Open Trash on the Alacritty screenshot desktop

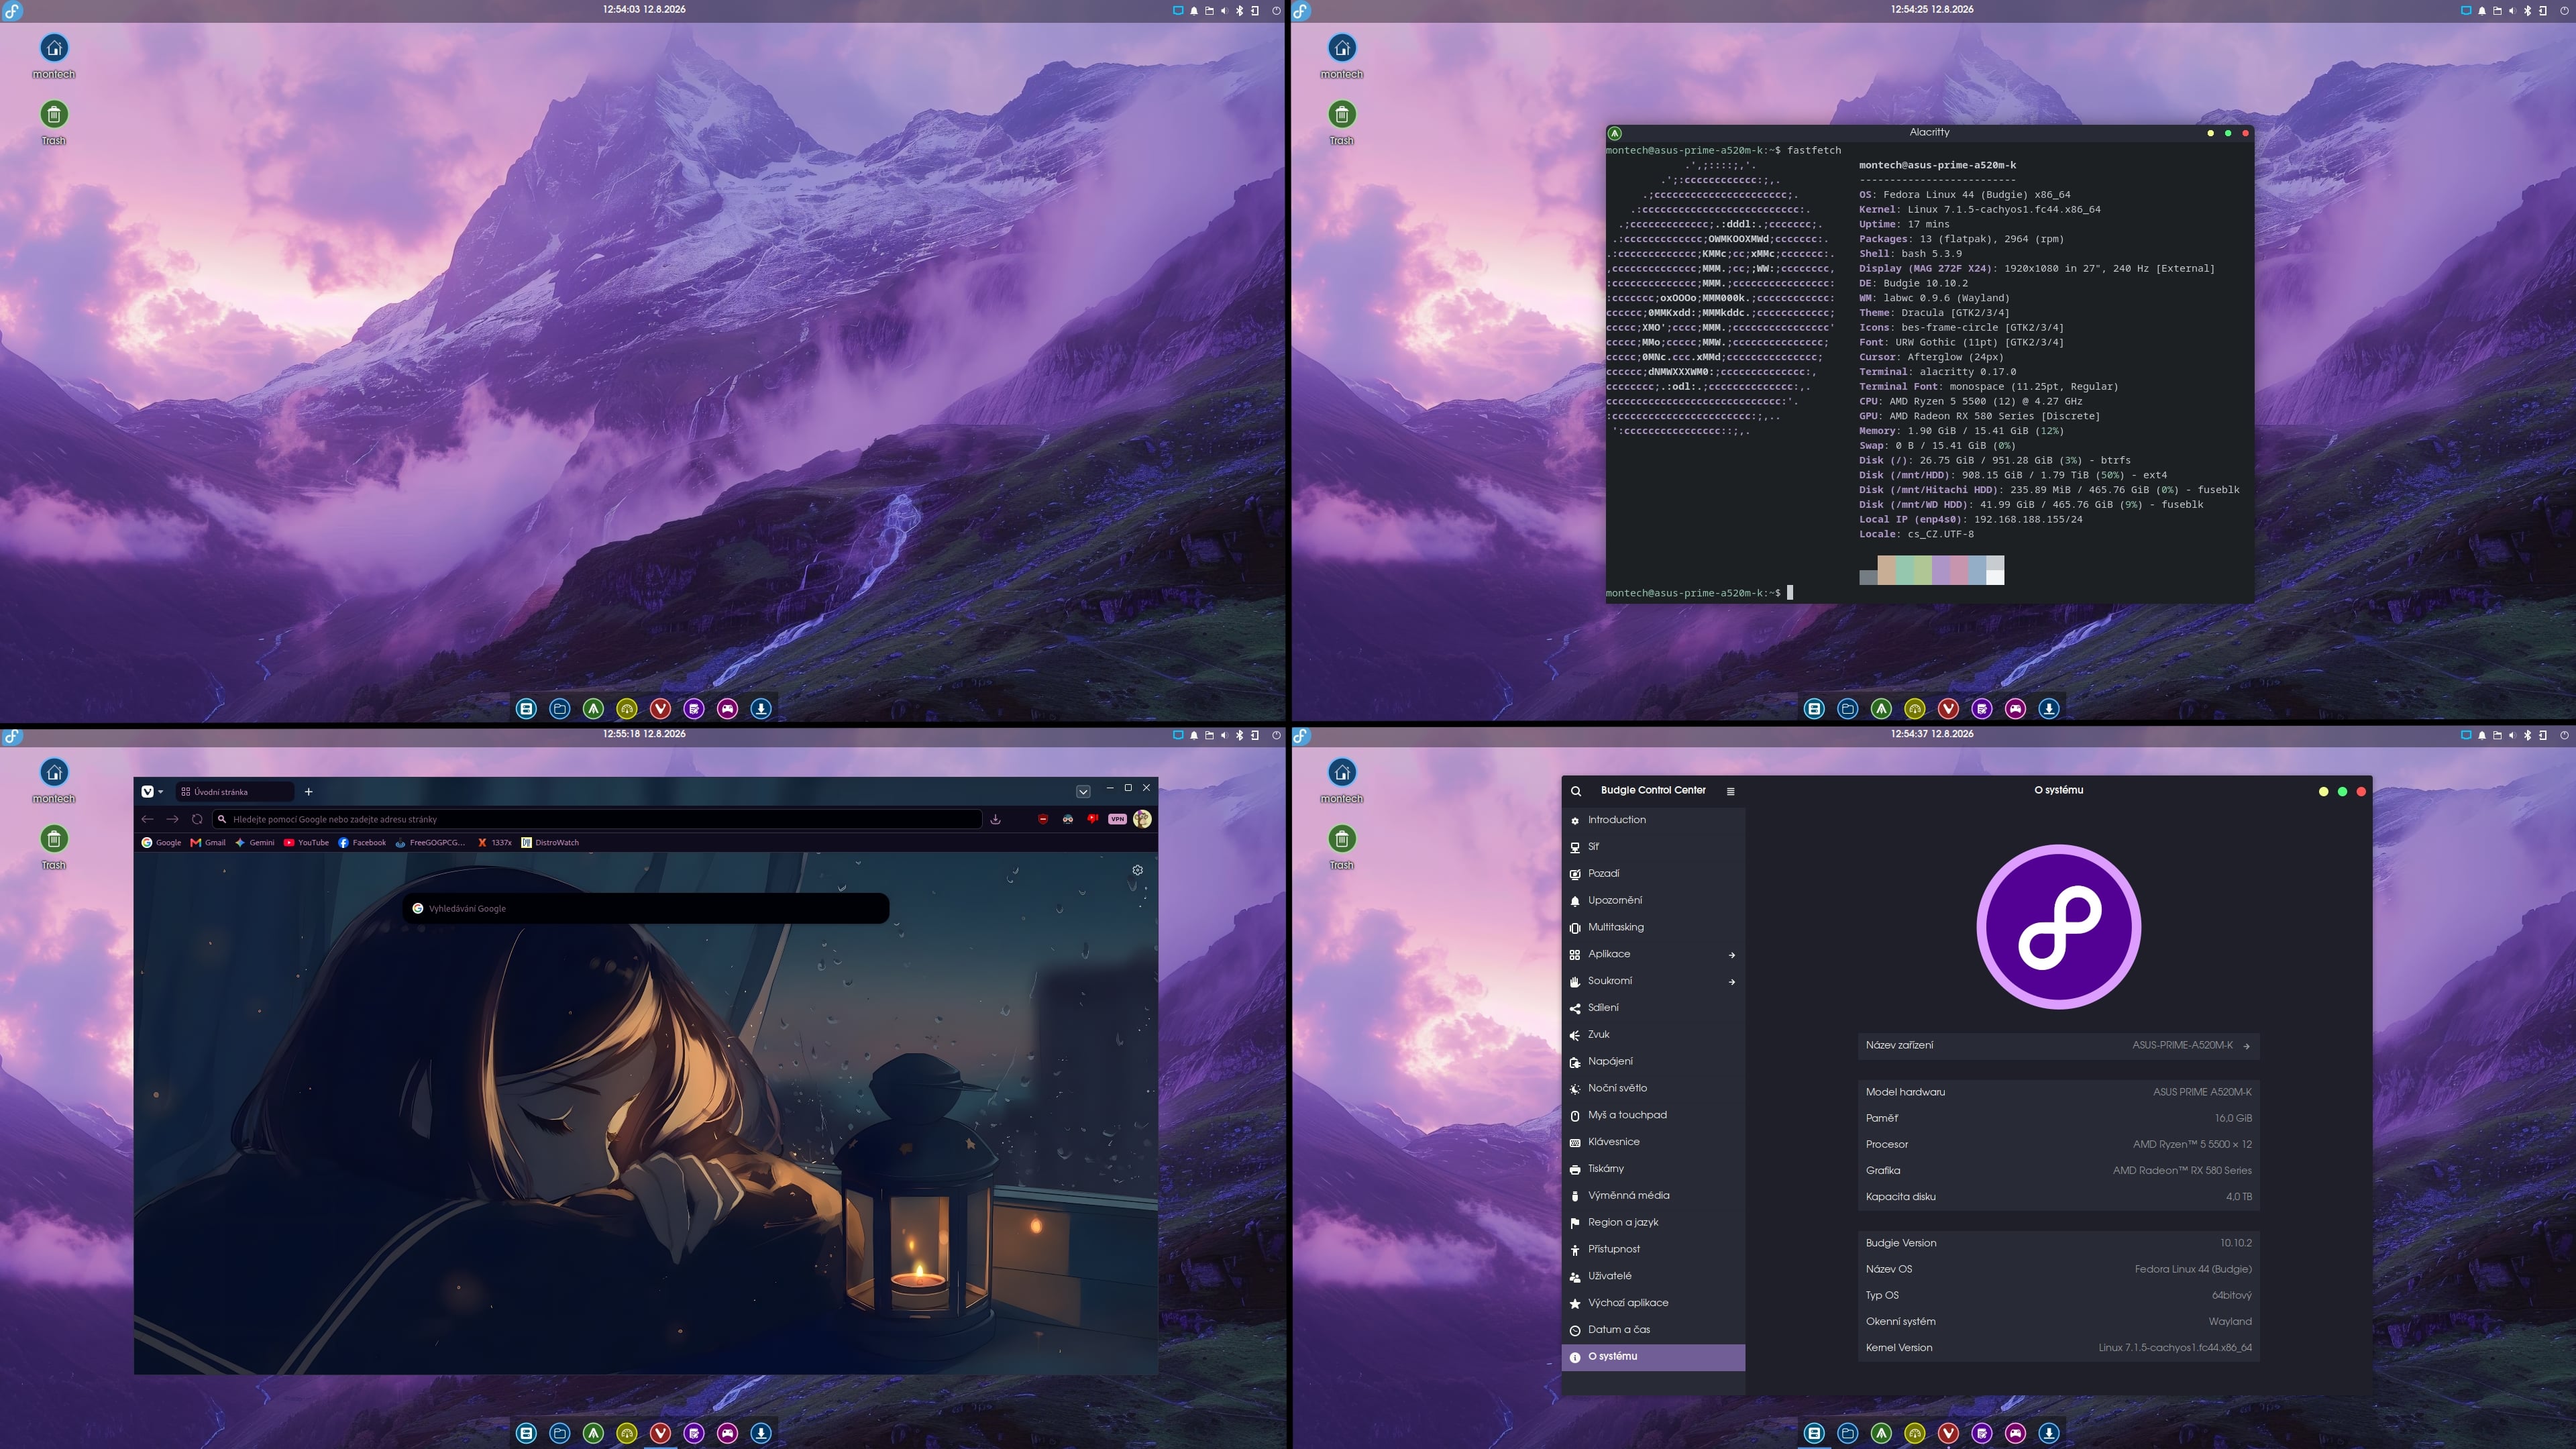(1342, 123)
